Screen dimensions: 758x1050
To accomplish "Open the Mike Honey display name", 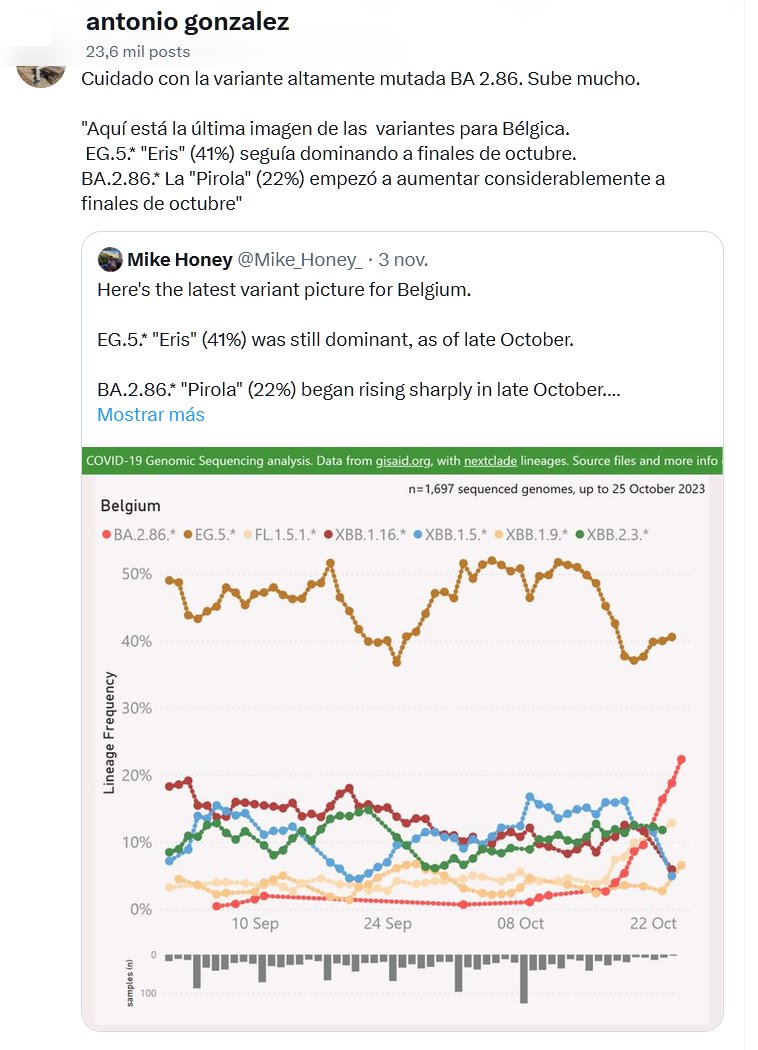I will pyautogui.click(x=178, y=260).
